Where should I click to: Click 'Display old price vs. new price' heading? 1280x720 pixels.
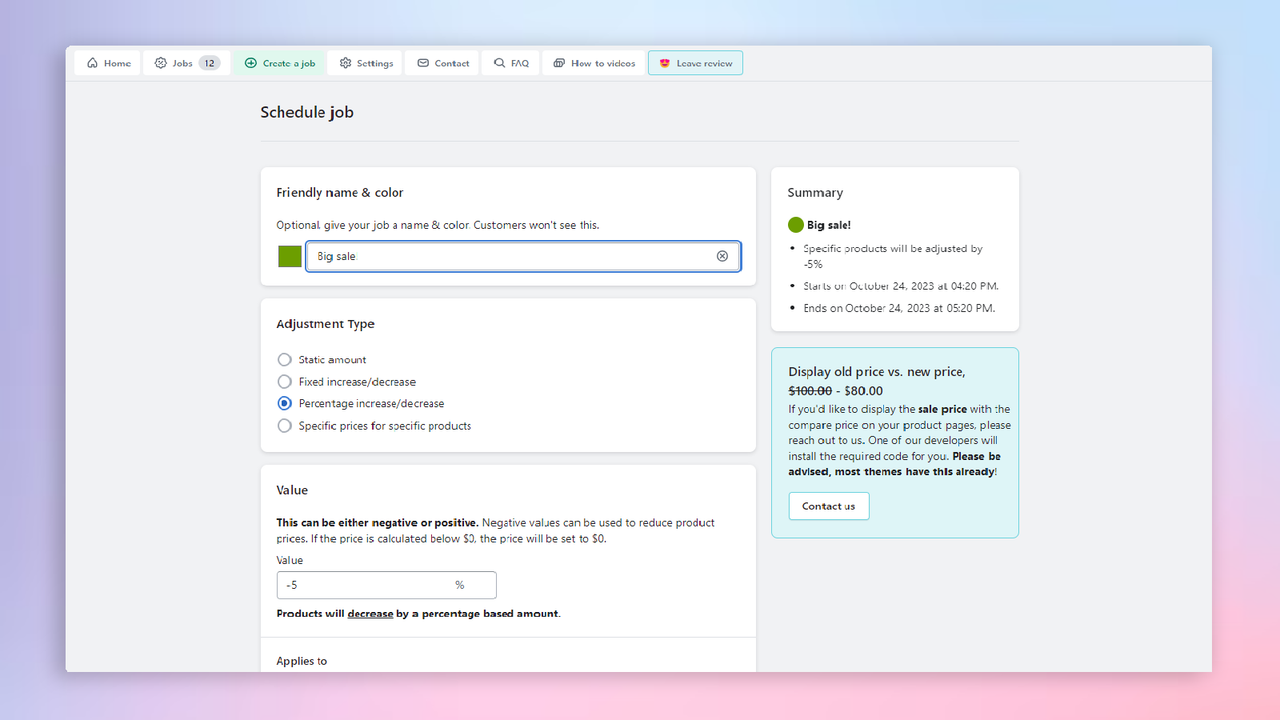(877, 372)
